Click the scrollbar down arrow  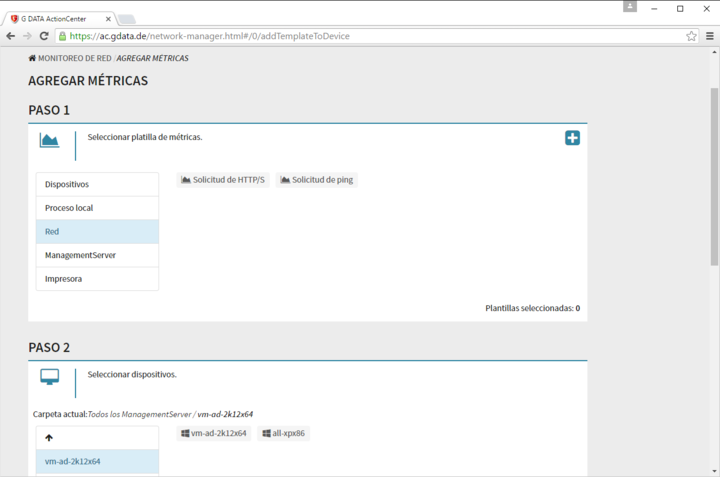click(x=714, y=471)
